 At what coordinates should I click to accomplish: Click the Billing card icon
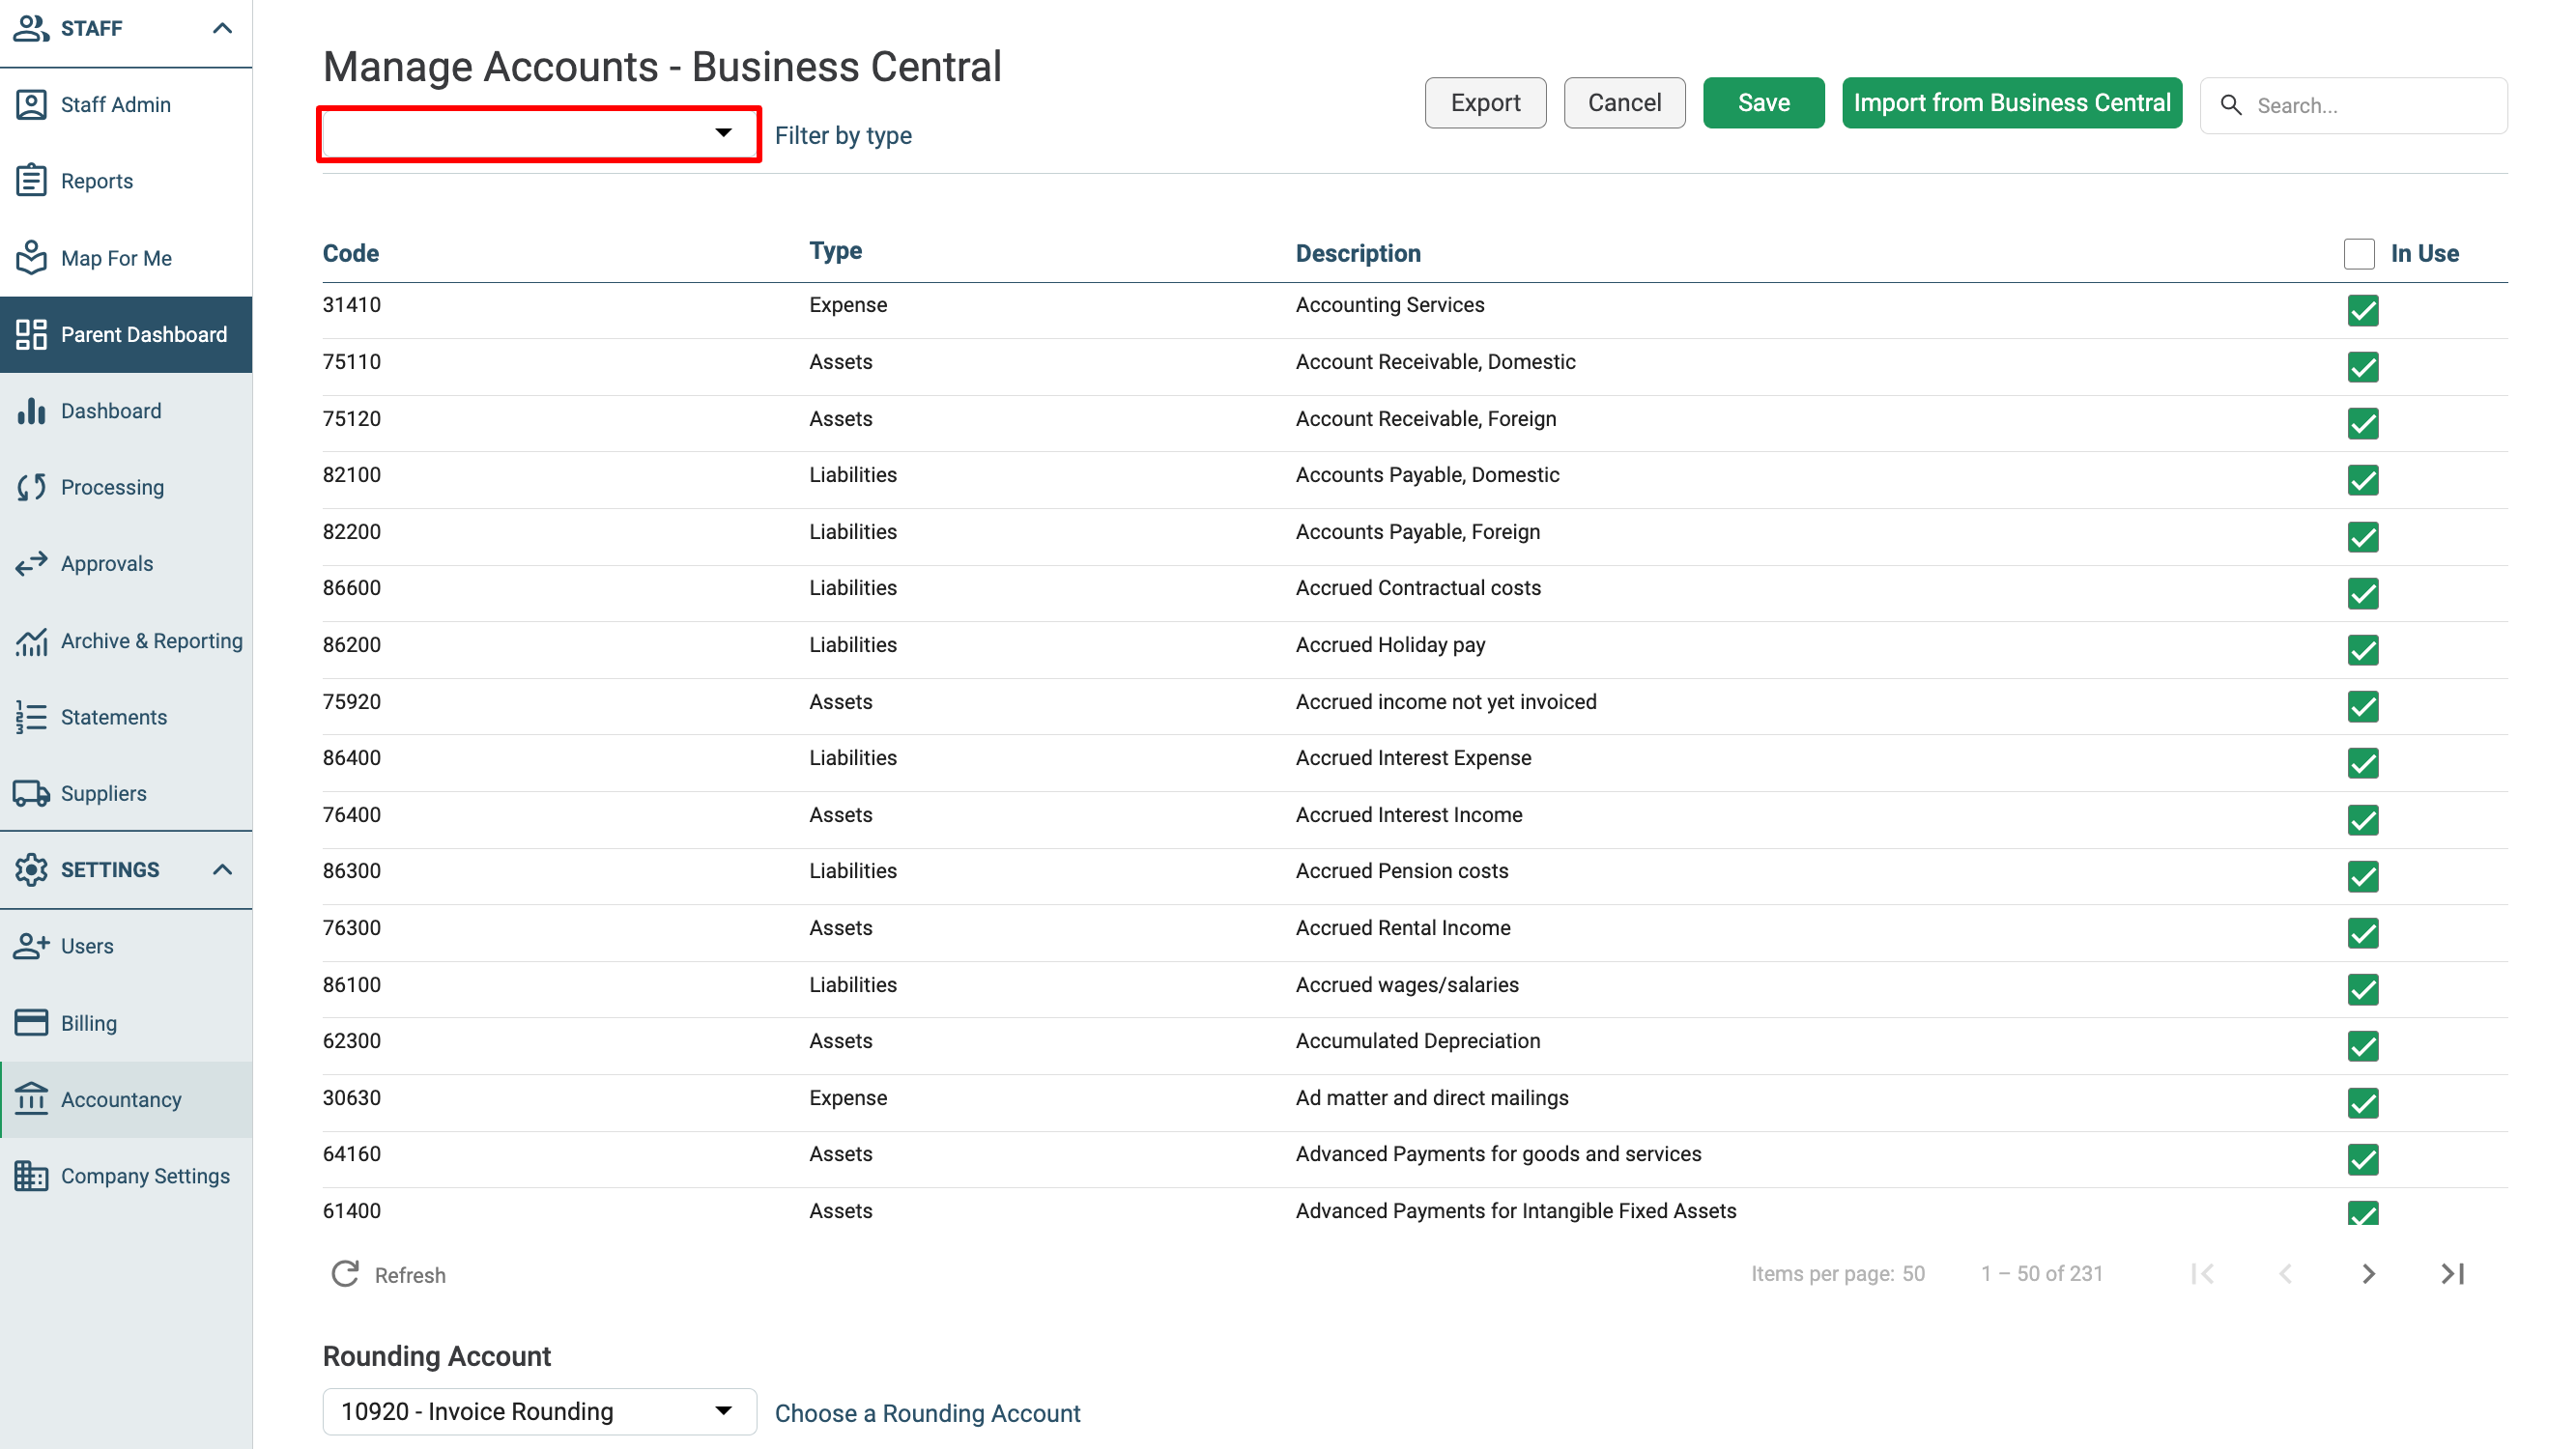pos(31,1023)
